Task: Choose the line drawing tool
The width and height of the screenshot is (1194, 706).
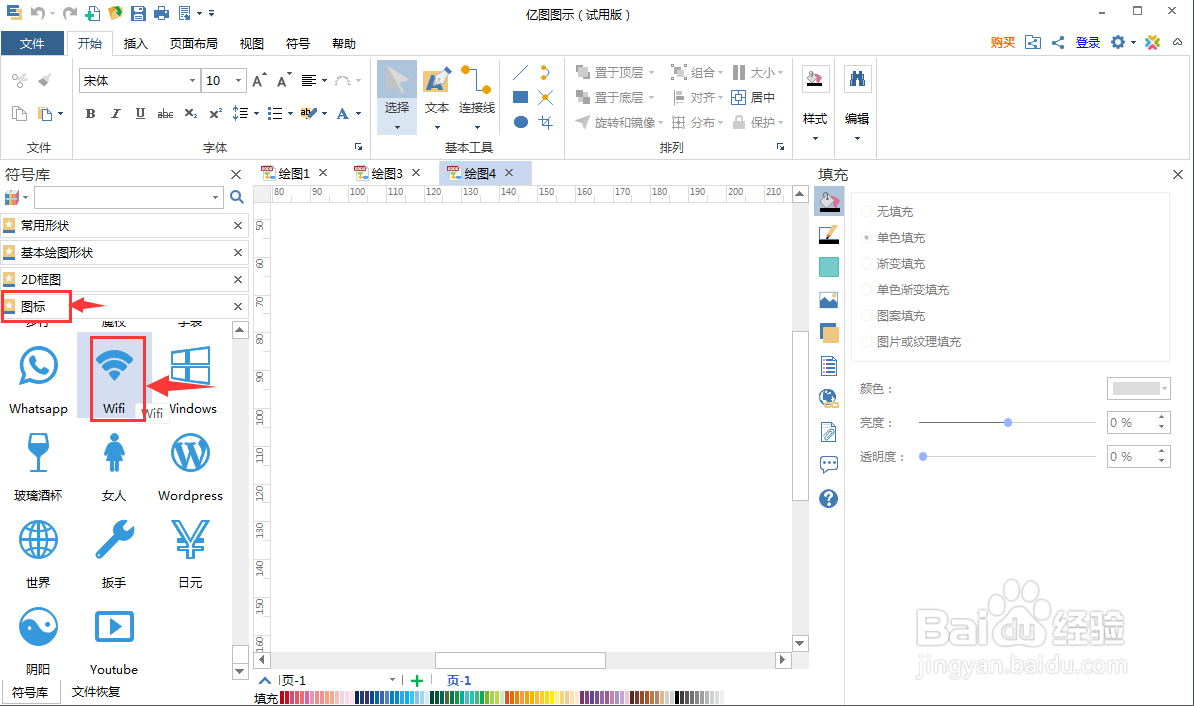Action: (x=521, y=72)
